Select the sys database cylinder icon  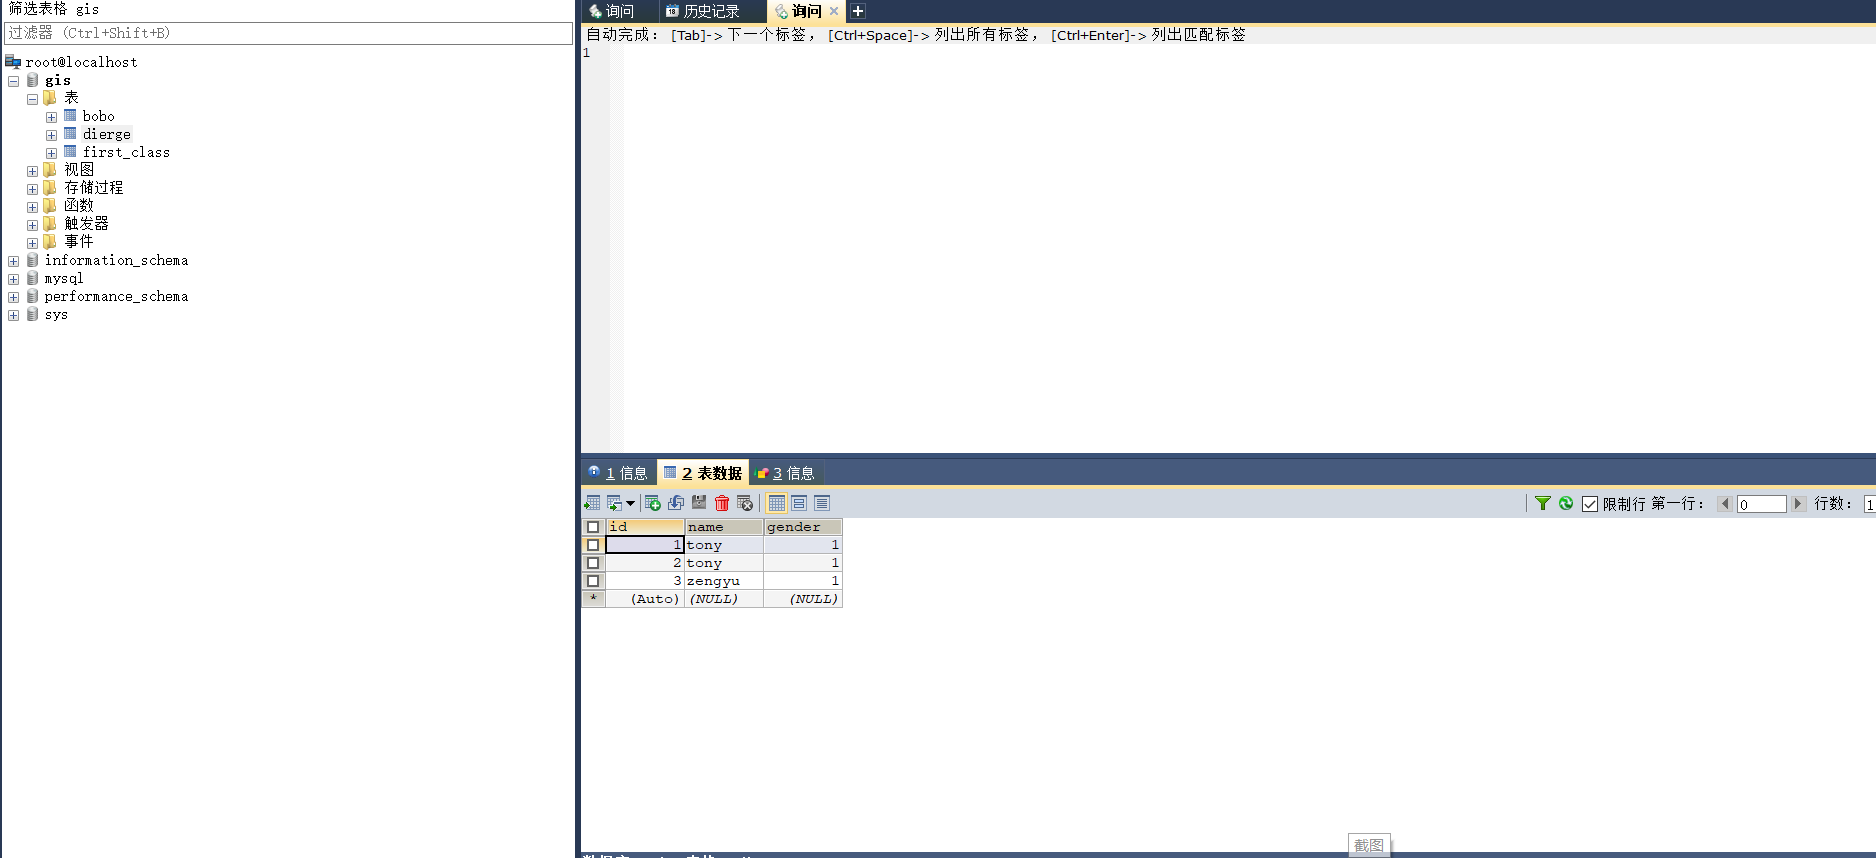click(x=32, y=314)
